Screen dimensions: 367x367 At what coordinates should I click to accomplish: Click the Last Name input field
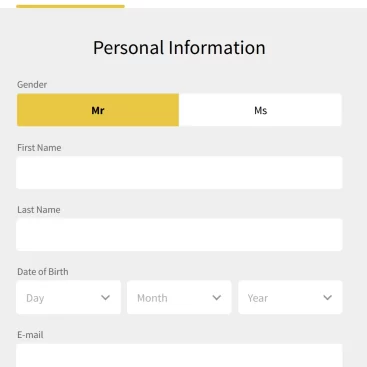(x=179, y=235)
